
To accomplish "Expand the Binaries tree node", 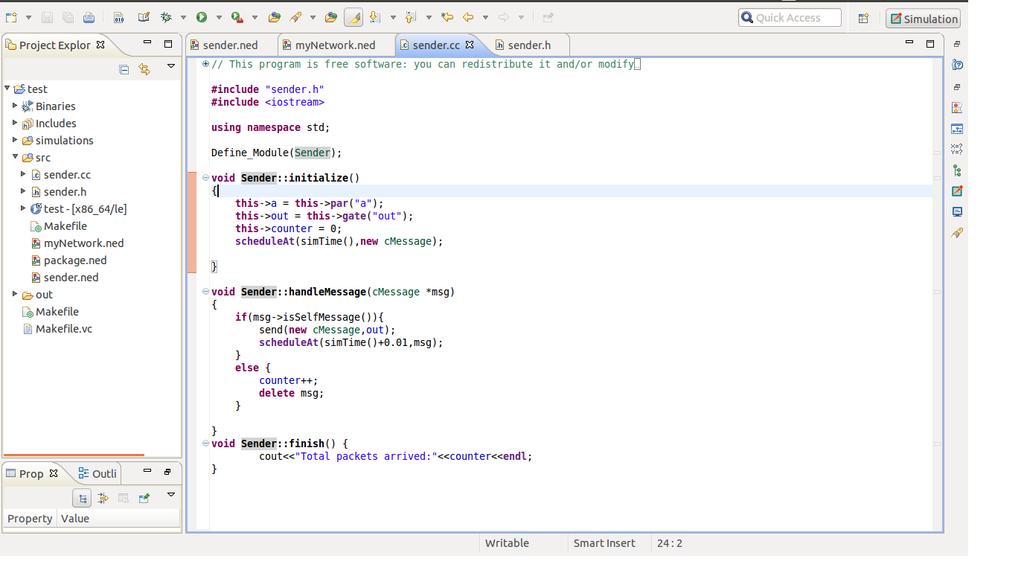I will click(15, 105).
